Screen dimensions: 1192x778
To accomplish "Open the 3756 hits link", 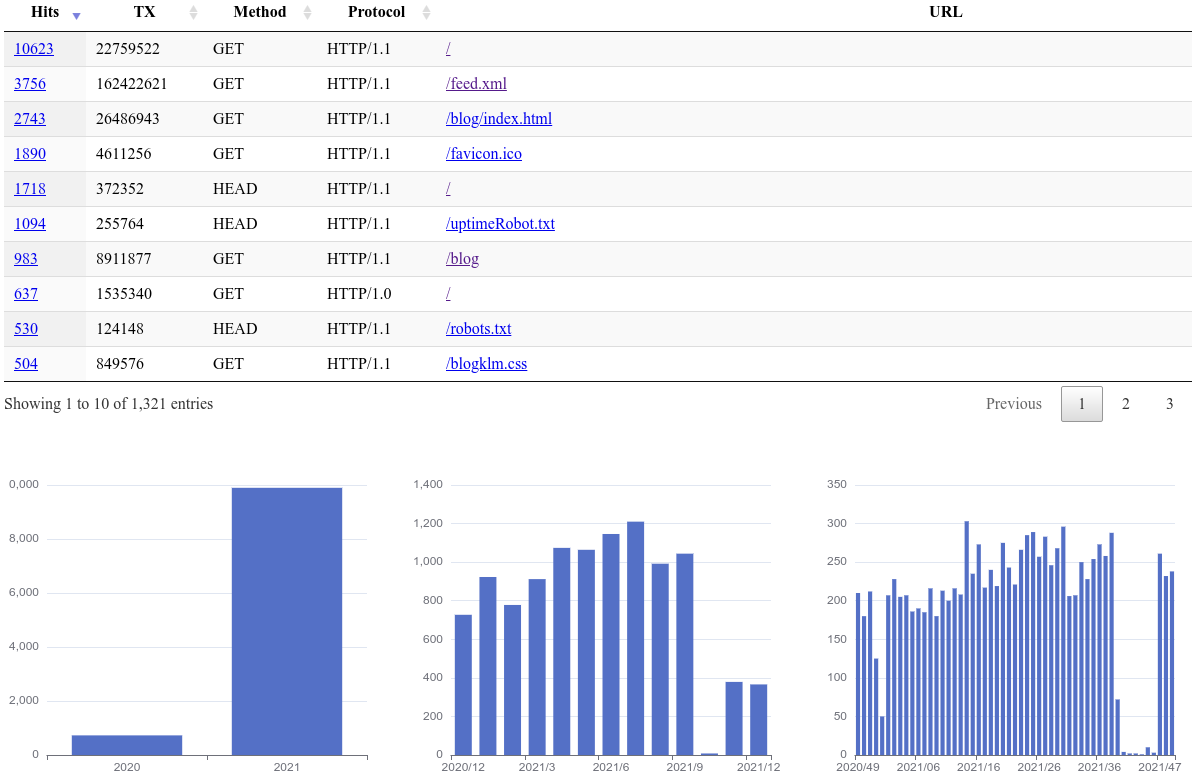I will (x=30, y=84).
